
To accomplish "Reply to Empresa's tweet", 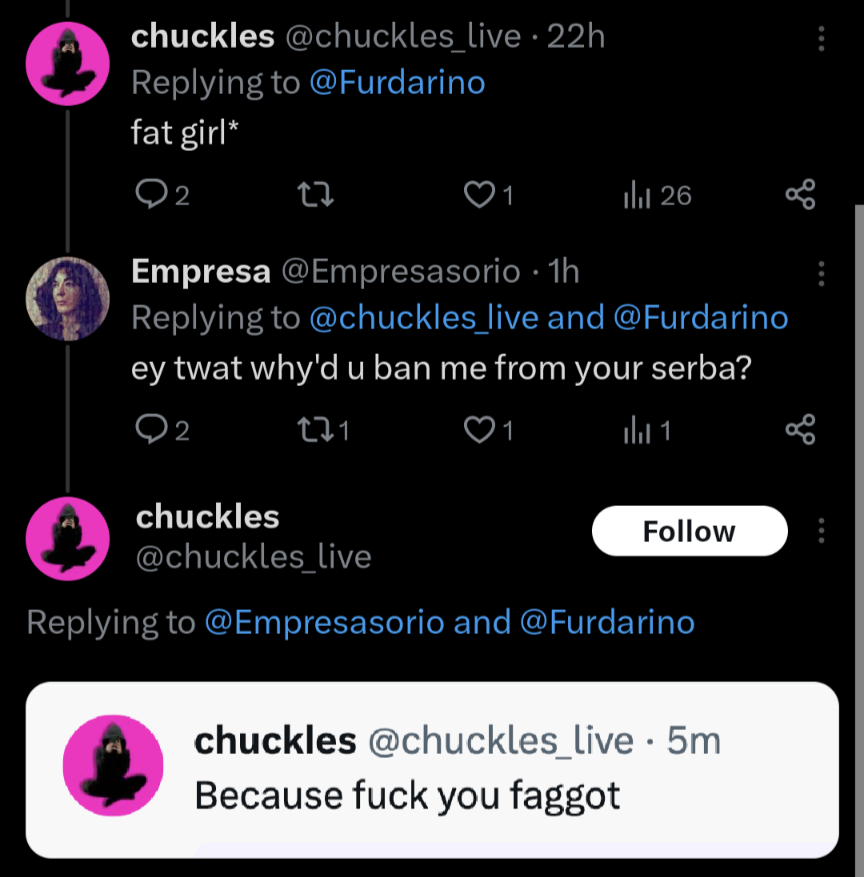I will pos(149,430).
